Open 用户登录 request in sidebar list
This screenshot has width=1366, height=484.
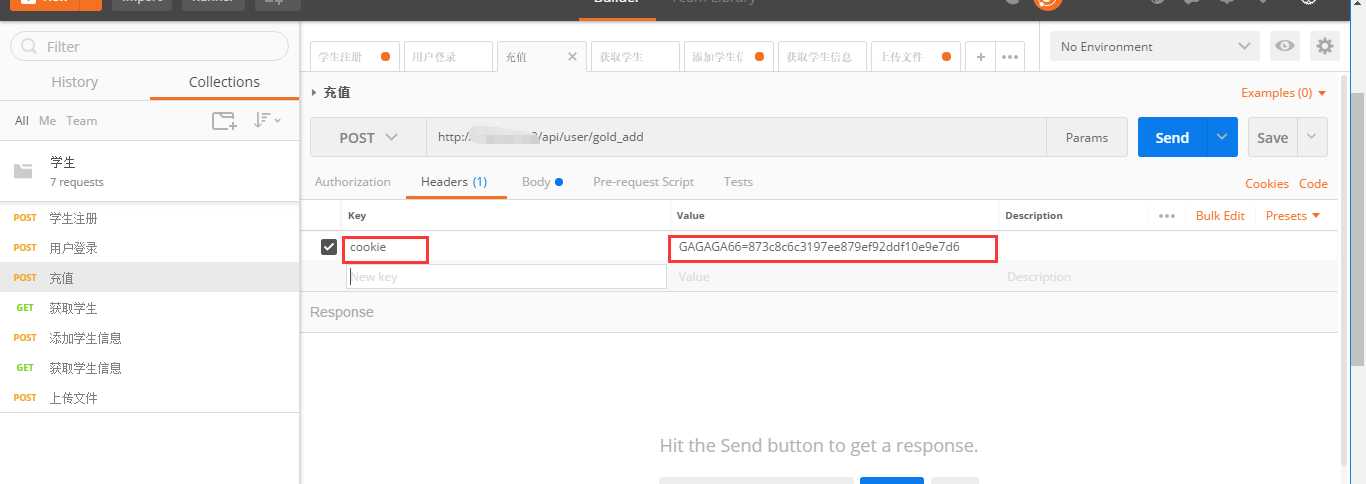[x=150, y=248]
